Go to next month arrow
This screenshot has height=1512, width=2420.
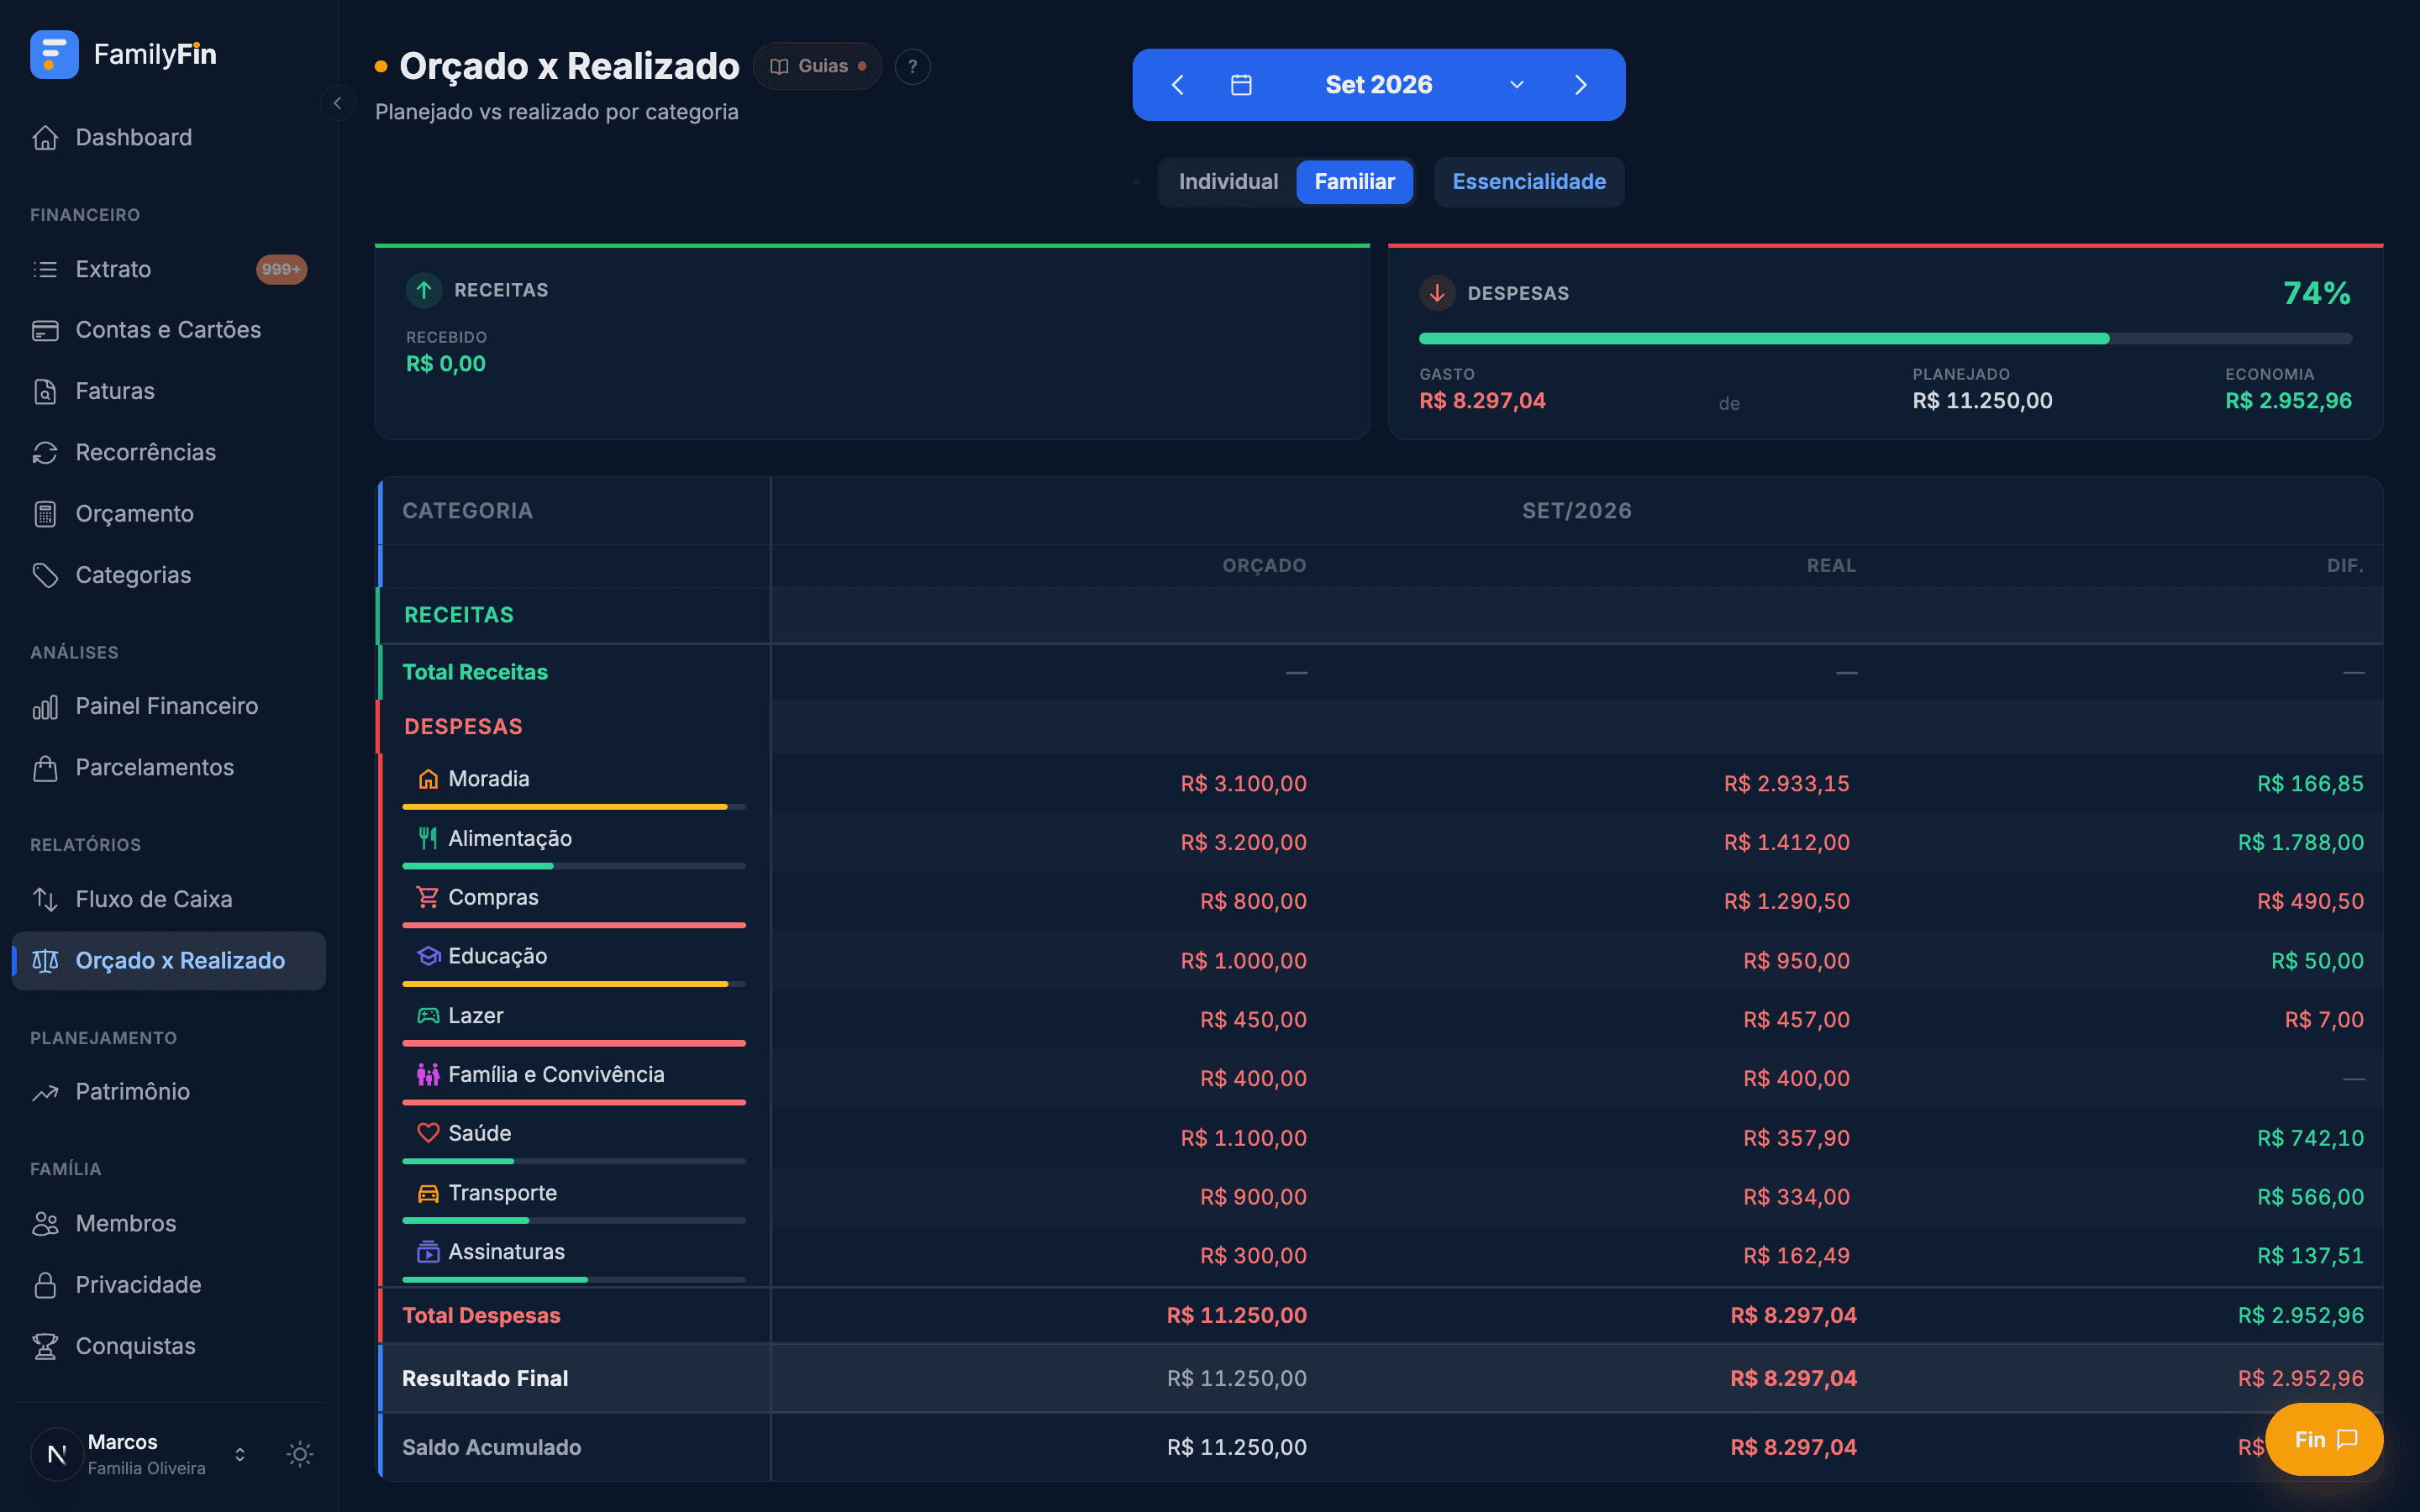1580,85
